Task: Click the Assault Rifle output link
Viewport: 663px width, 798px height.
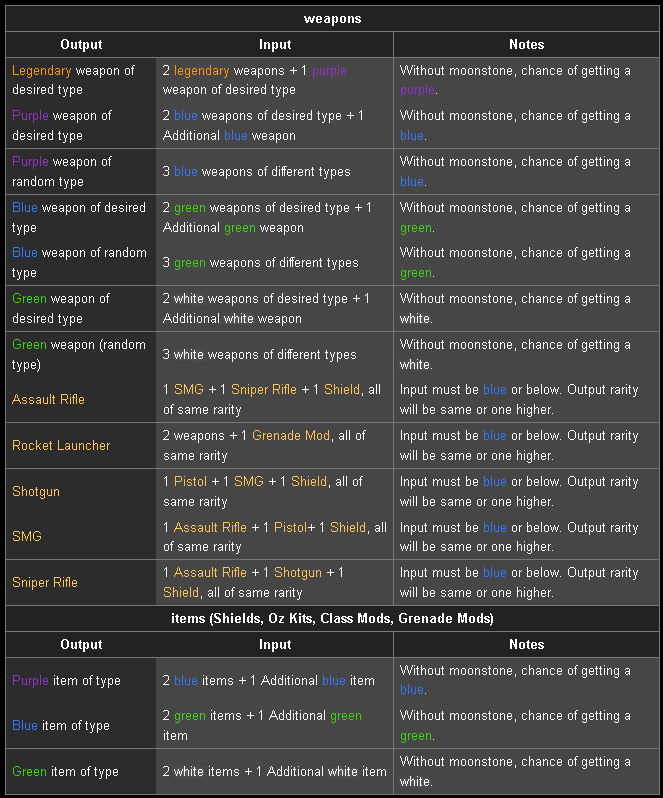Action: click(x=48, y=400)
